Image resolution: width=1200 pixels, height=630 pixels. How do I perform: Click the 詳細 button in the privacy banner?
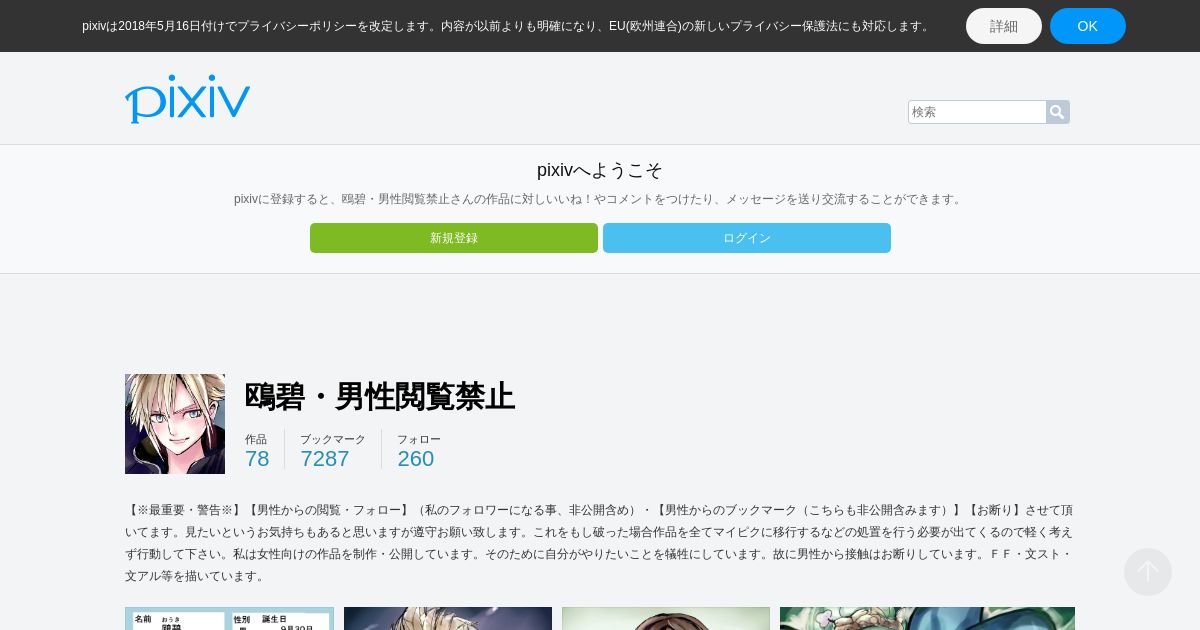pyautogui.click(x=1004, y=26)
